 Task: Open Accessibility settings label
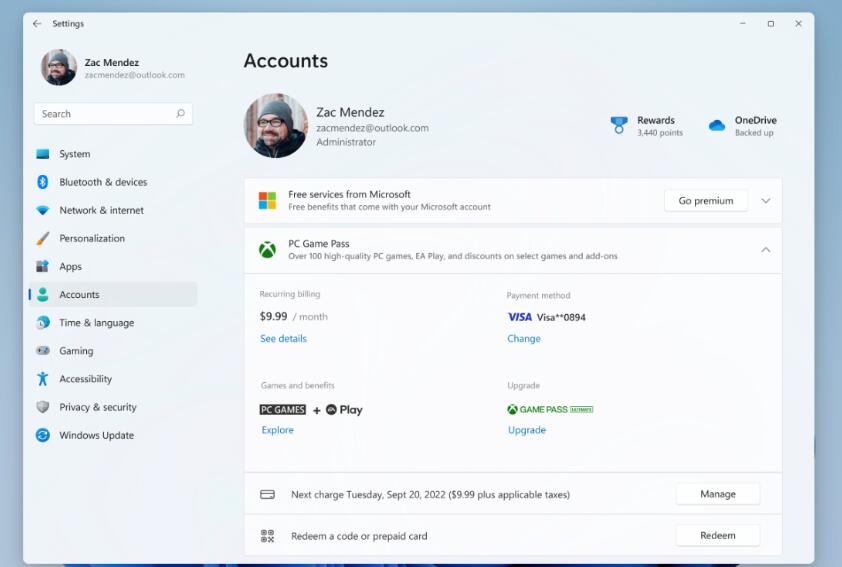(x=85, y=379)
